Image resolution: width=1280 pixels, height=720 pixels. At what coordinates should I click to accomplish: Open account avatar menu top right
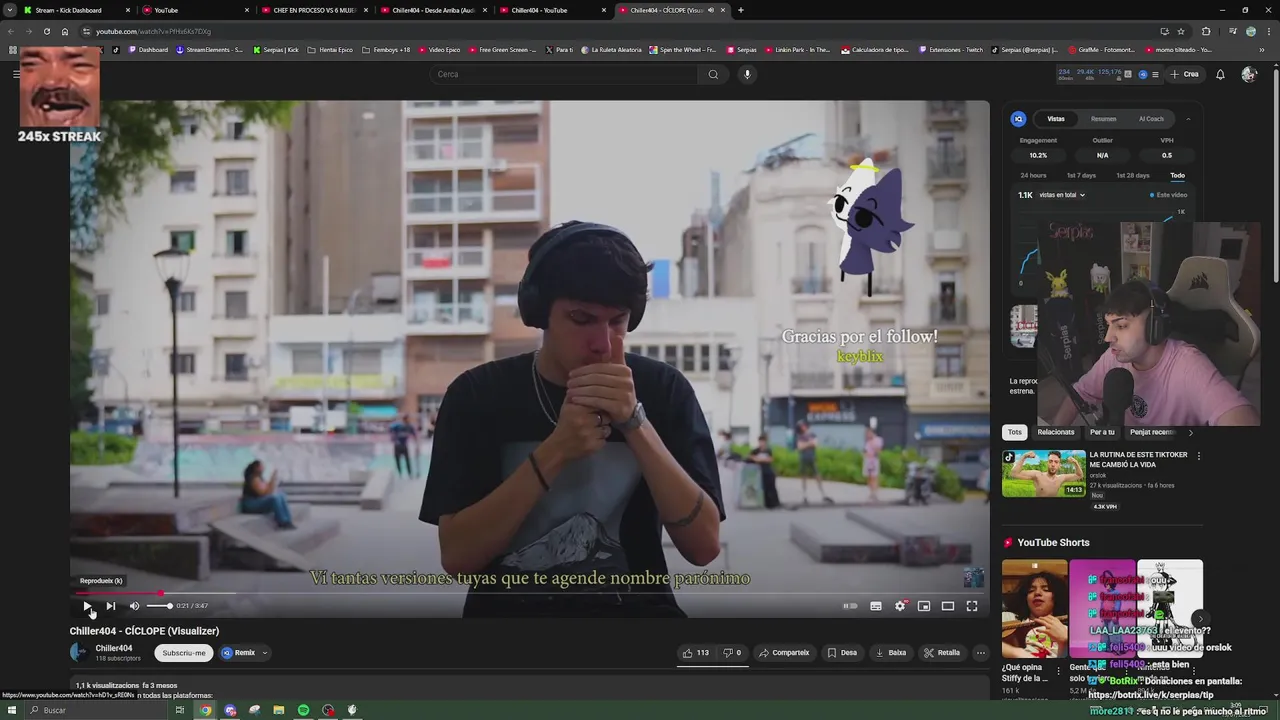pyautogui.click(x=1249, y=74)
